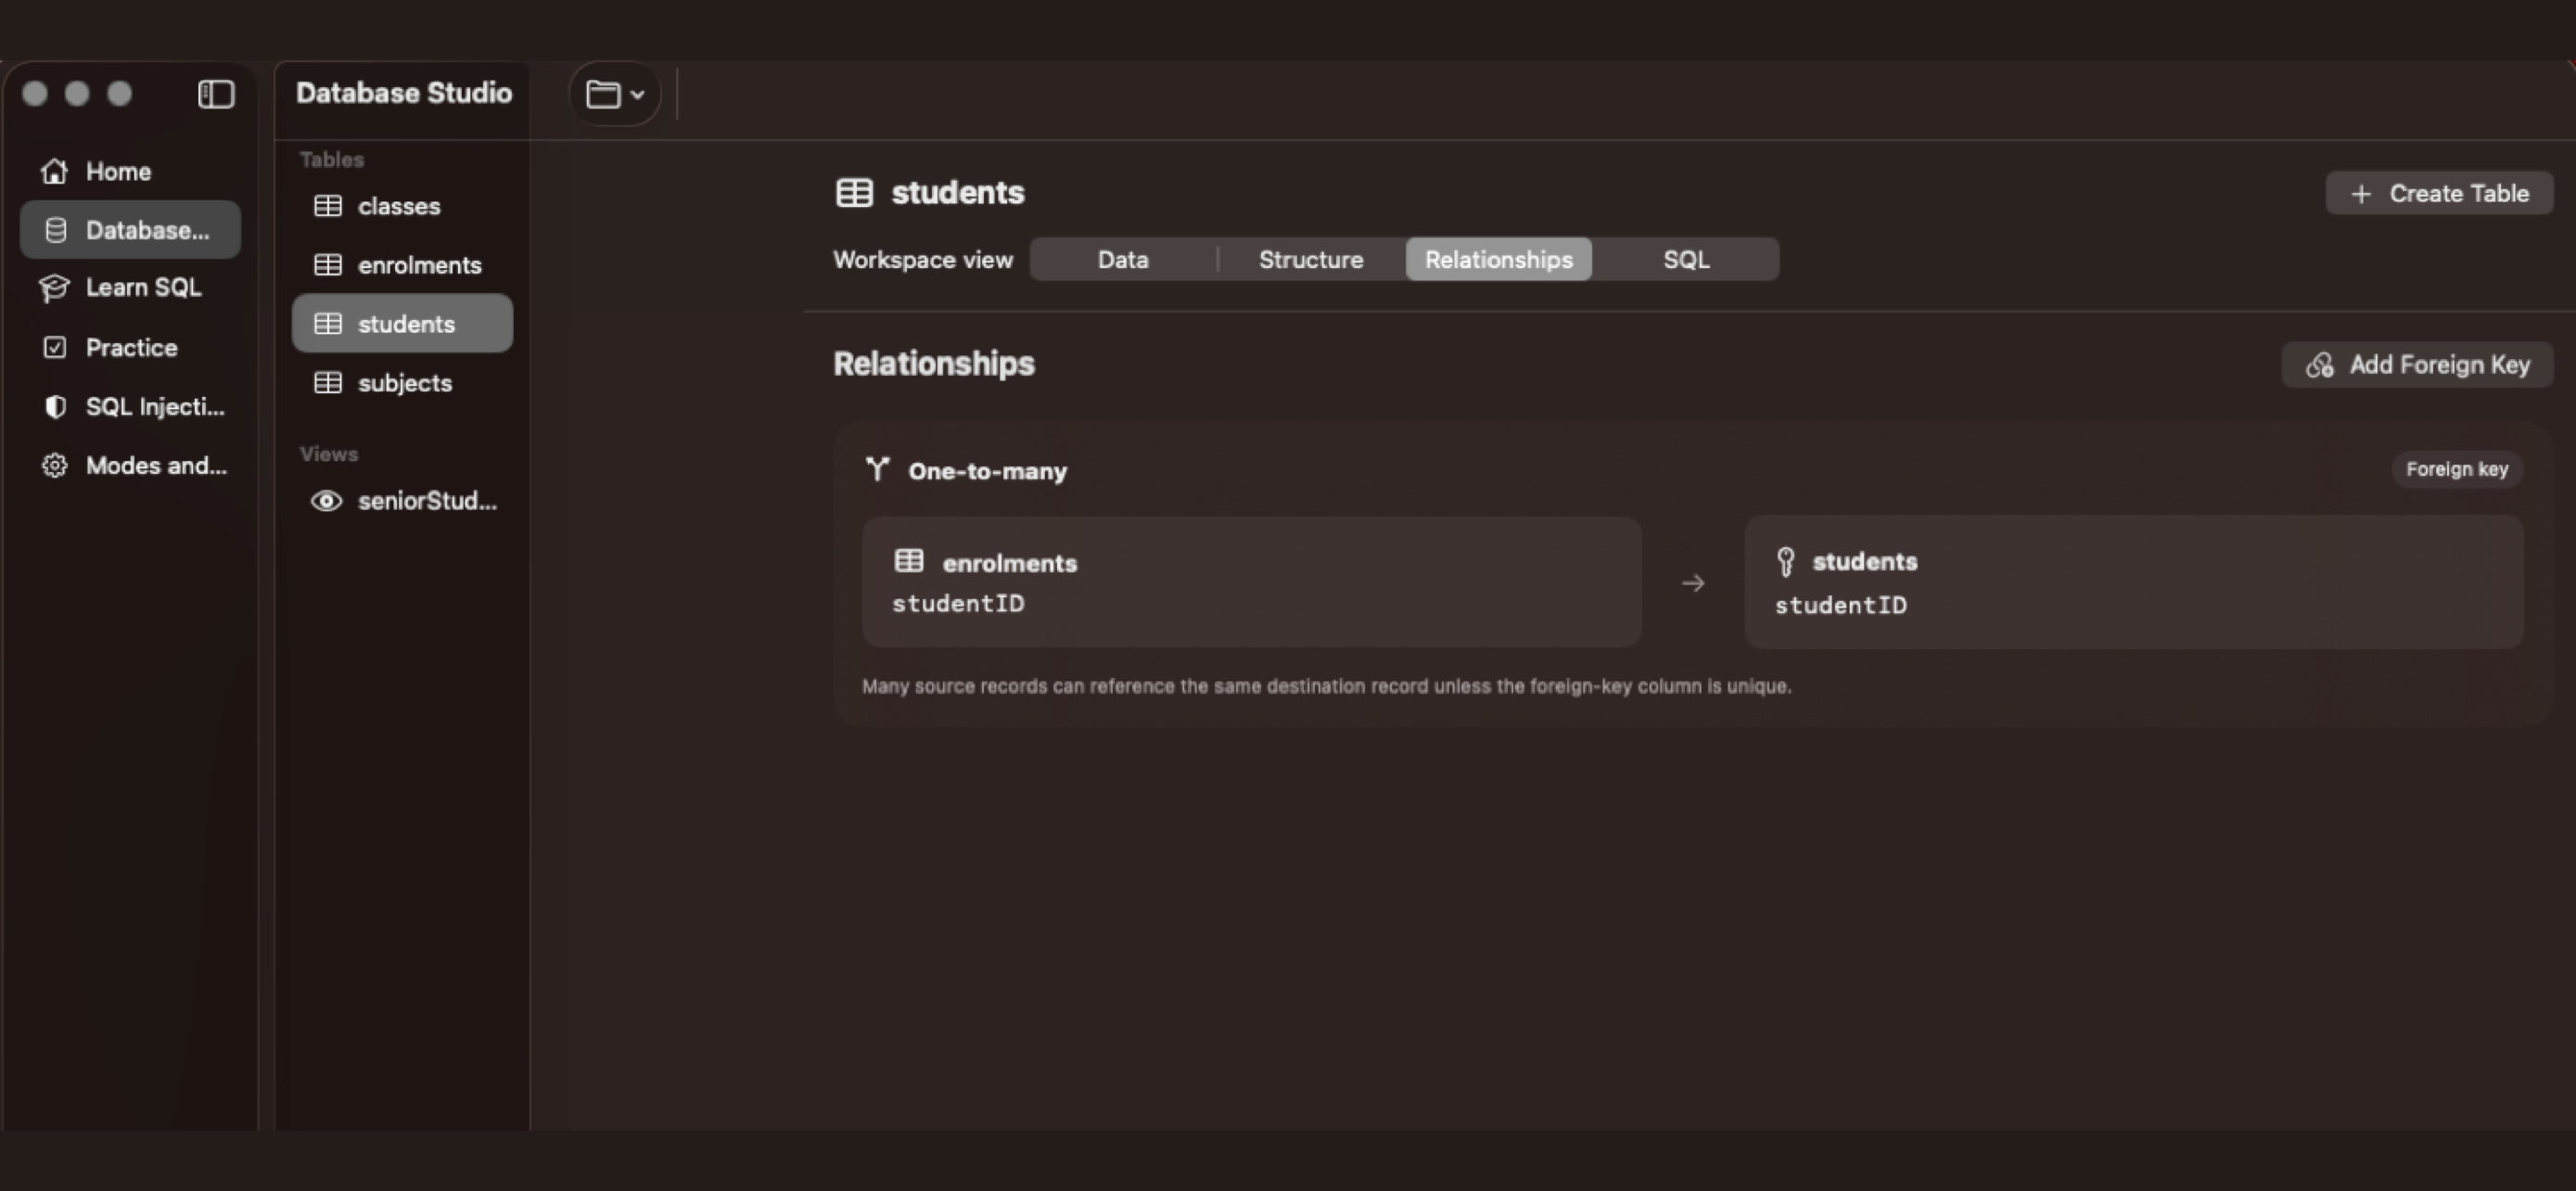Click the Views section label
Screen dimensions: 2576x1191
329,454
